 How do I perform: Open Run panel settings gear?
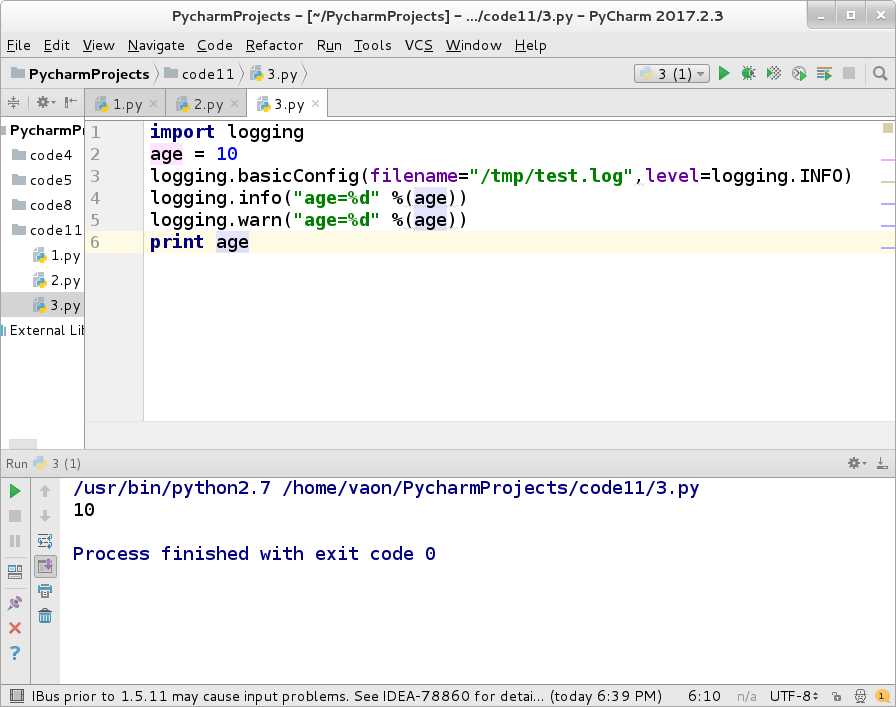click(857, 463)
